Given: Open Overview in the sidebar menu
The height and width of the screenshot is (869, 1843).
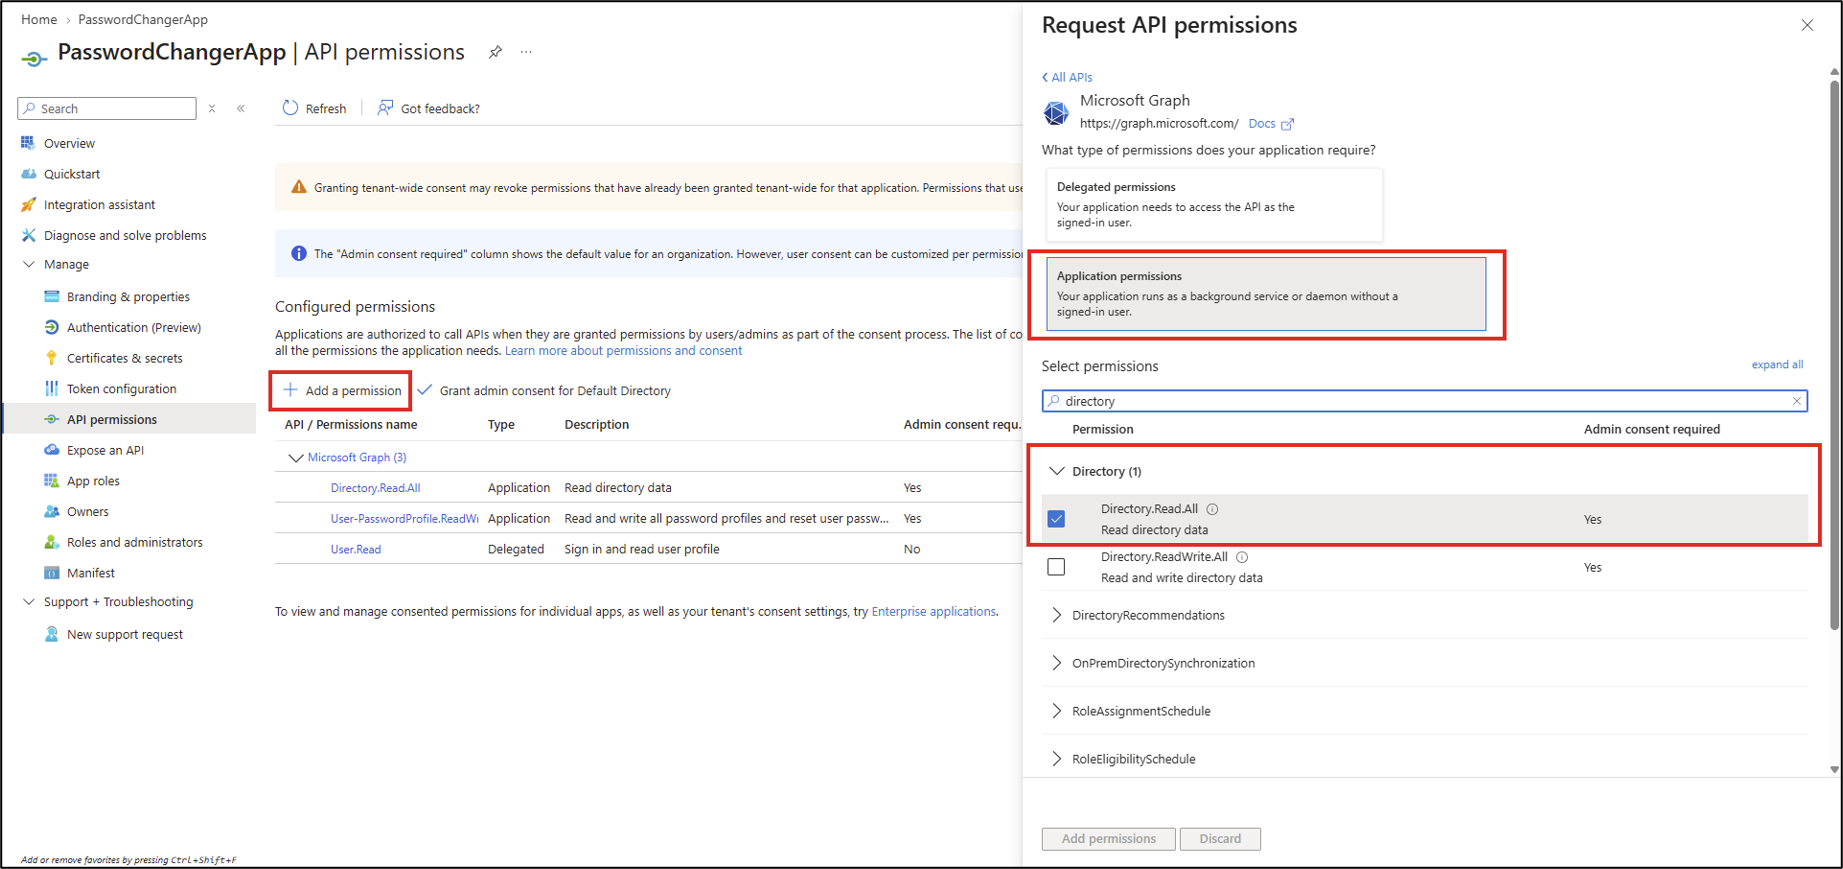Looking at the screenshot, I should [x=69, y=143].
